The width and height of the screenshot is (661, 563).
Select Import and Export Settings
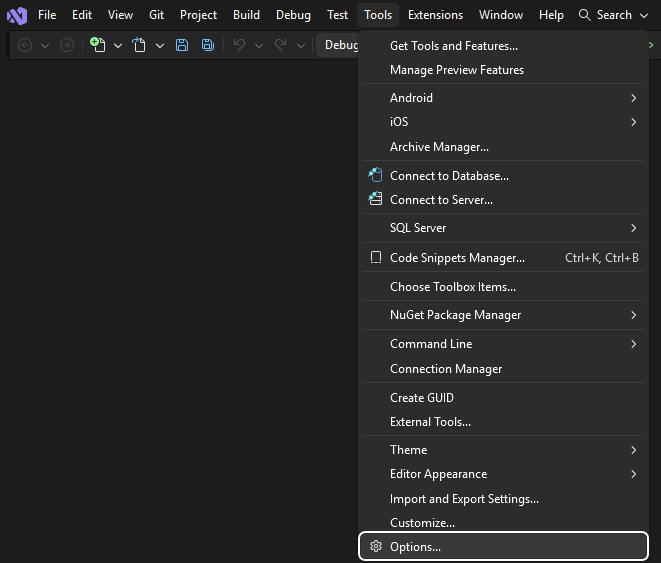point(503,499)
